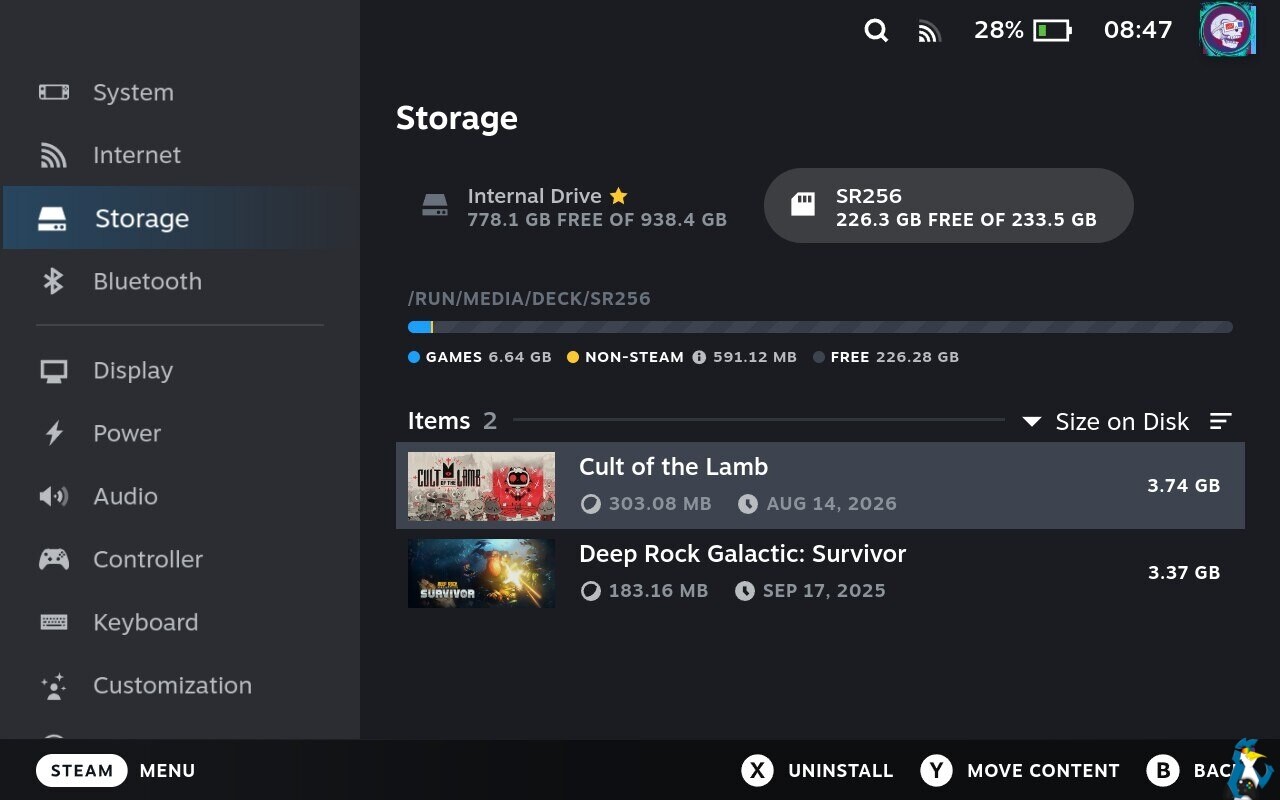Click the X Uninstall button
The image size is (1280, 800).
817,770
